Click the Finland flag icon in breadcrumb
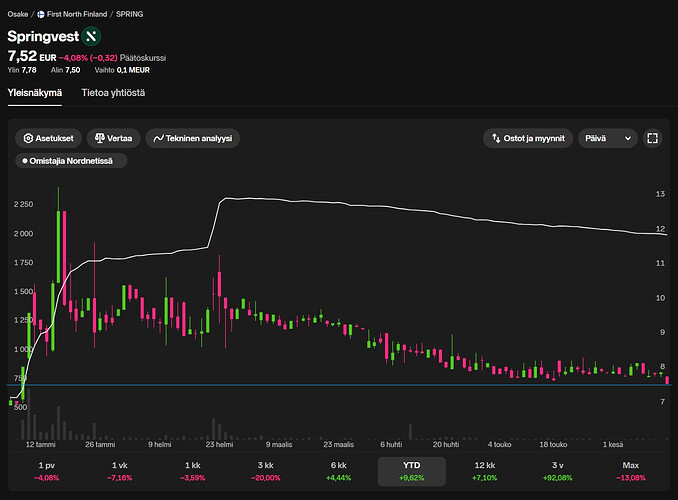Screen dimensions: 678x500 pyautogui.click(x=41, y=14)
